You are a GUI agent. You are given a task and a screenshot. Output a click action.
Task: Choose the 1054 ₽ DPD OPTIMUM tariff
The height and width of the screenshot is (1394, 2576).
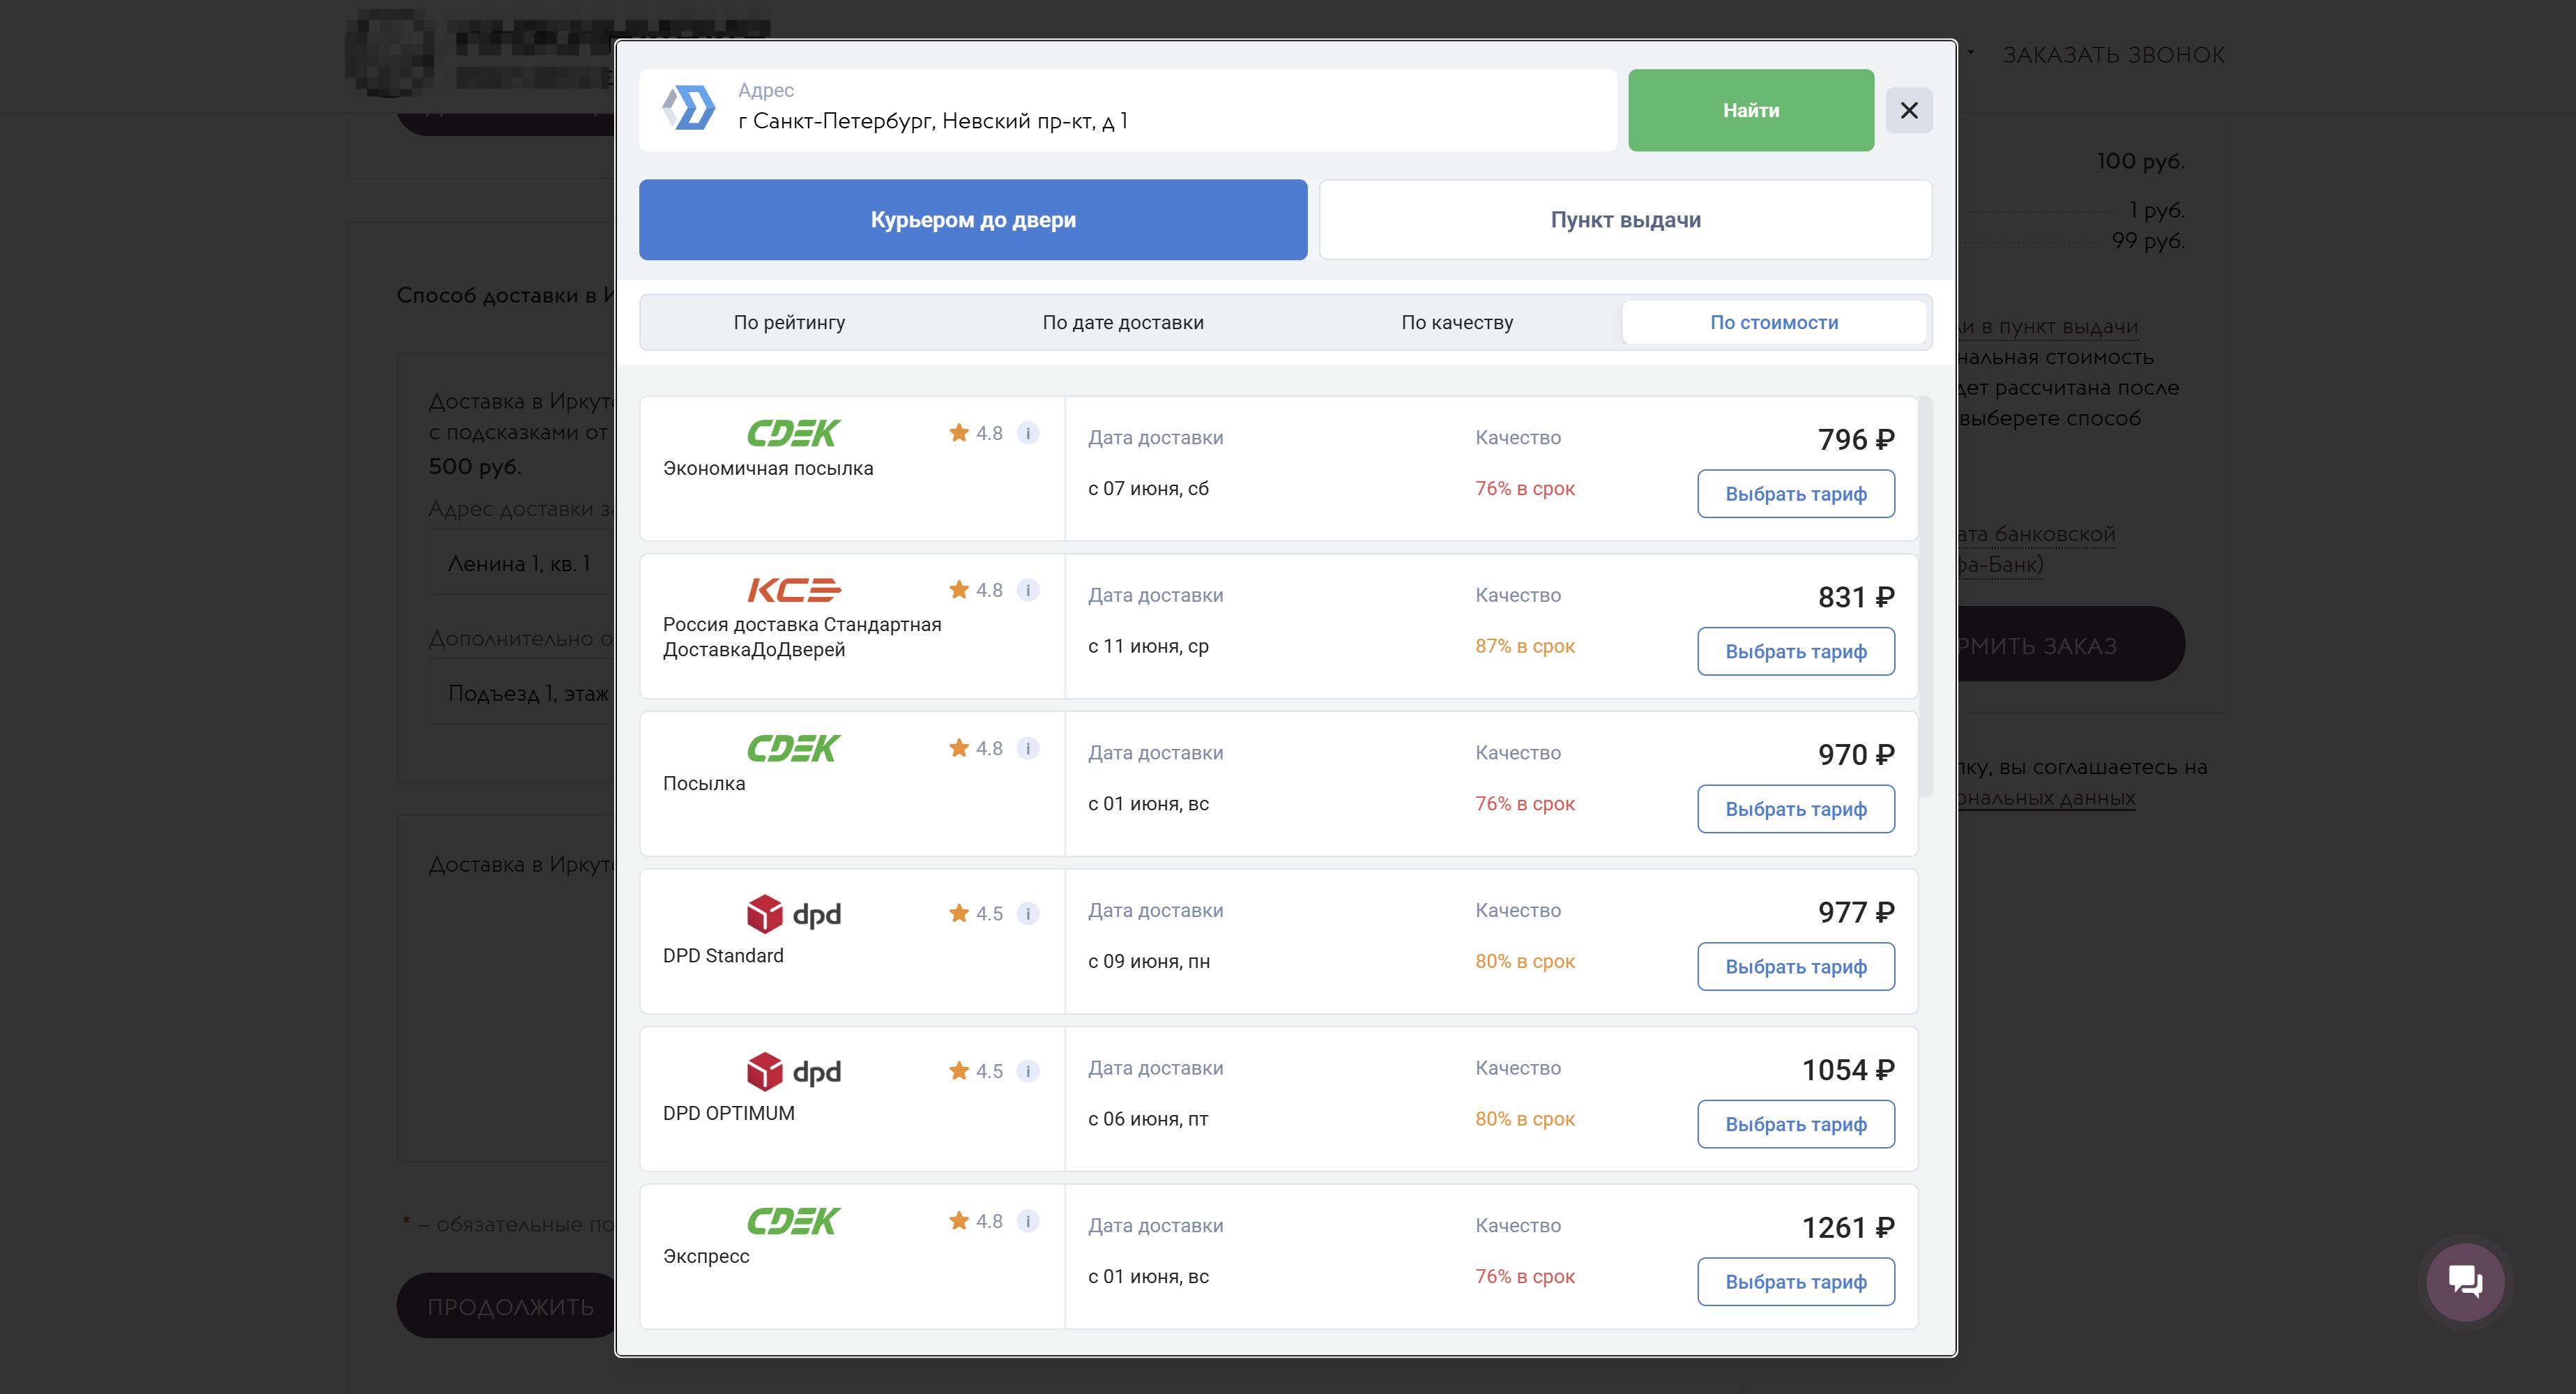tap(1795, 1124)
